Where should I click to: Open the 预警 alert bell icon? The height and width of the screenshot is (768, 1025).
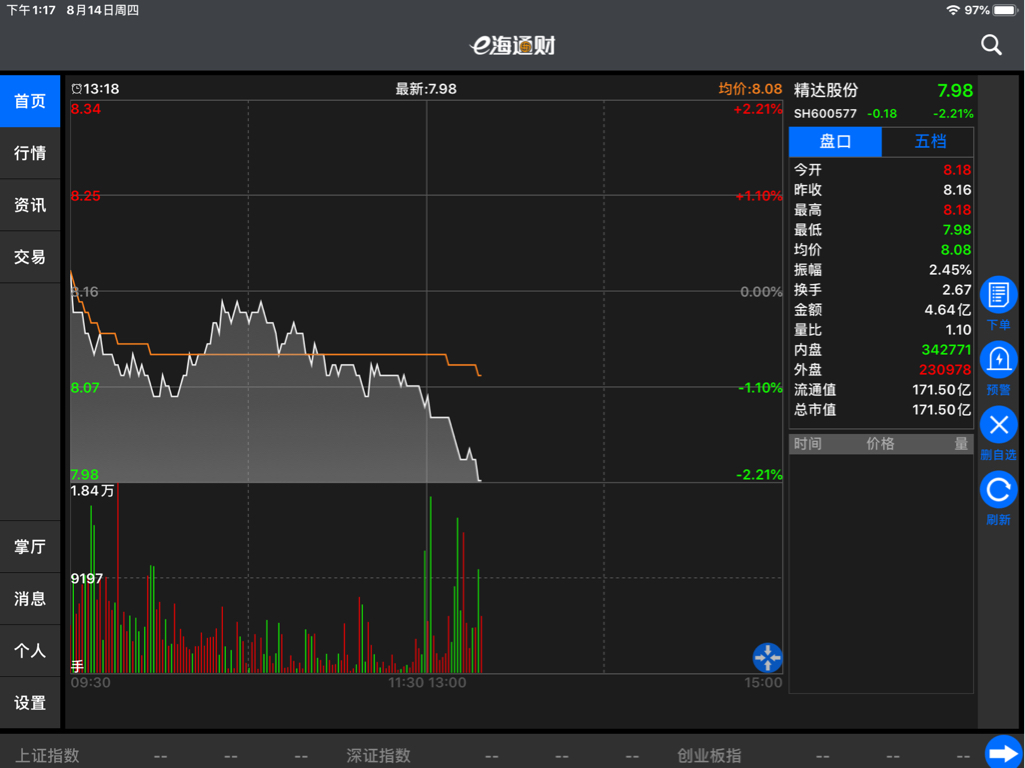[998, 360]
